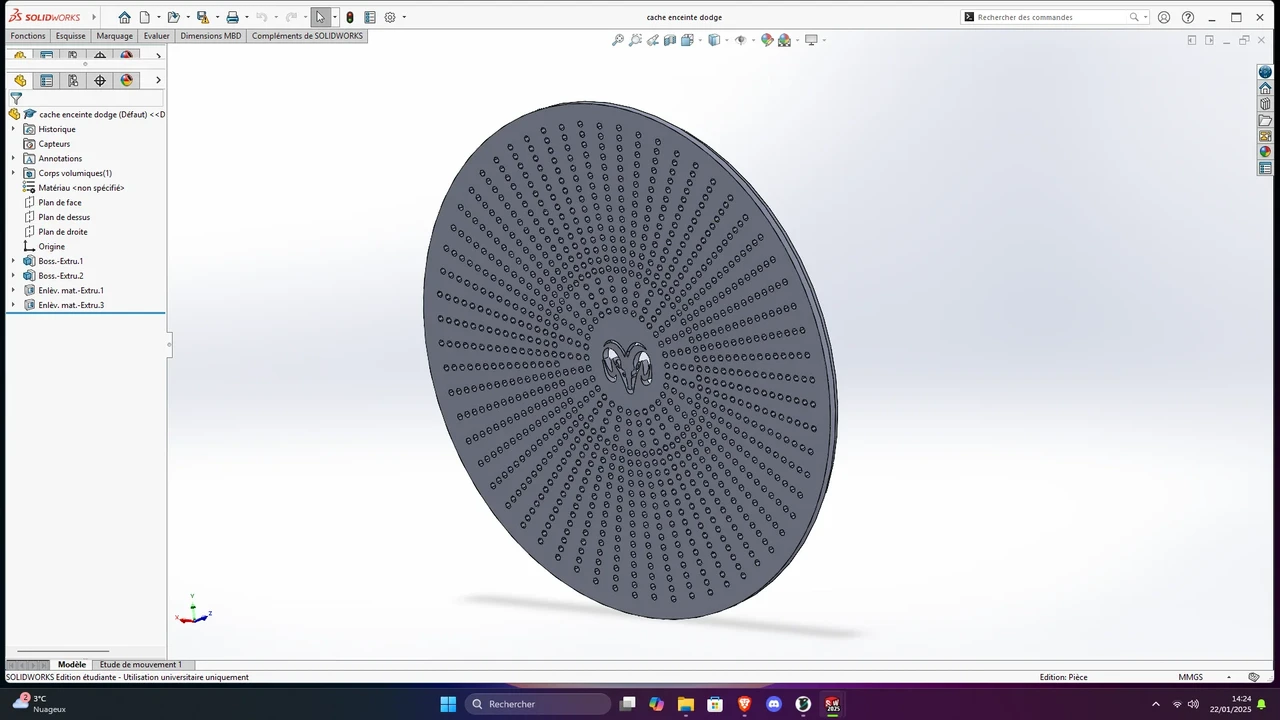Select the Dimensions MBD tab
Viewport: 1280px width, 720px height.
pyautogui.click(x=210, y=36)
